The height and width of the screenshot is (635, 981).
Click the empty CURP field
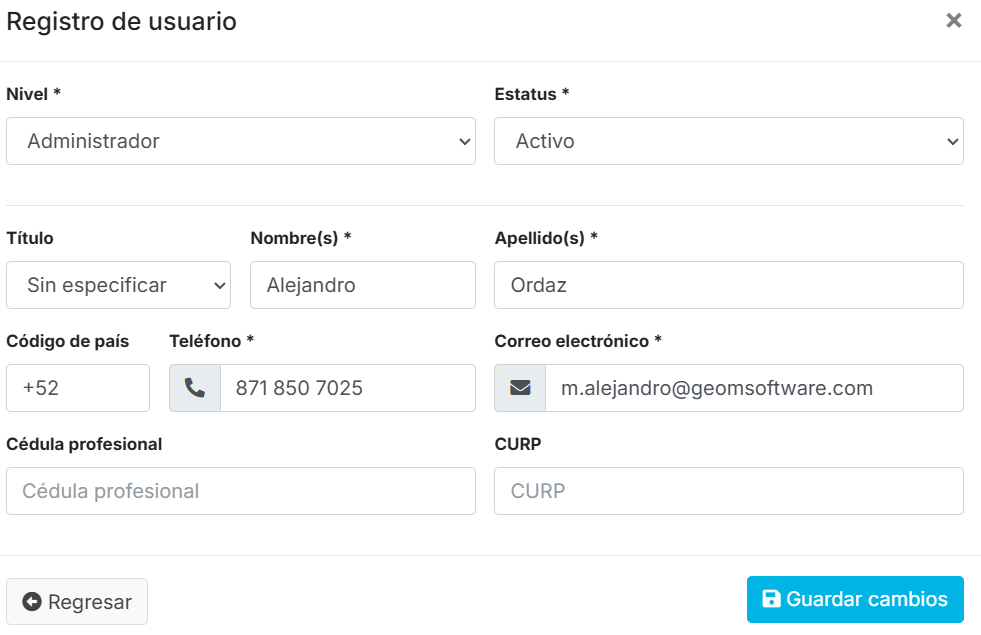728,491
